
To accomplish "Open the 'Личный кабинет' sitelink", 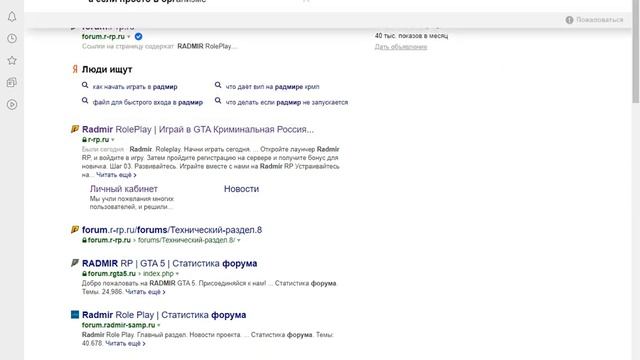I will click(124, 189).
